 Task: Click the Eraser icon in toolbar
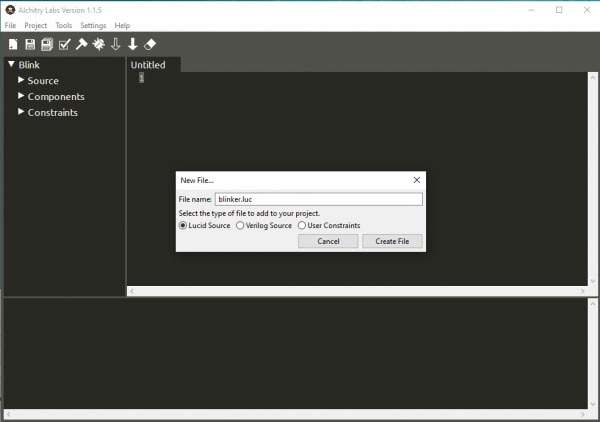click(150, 44)
